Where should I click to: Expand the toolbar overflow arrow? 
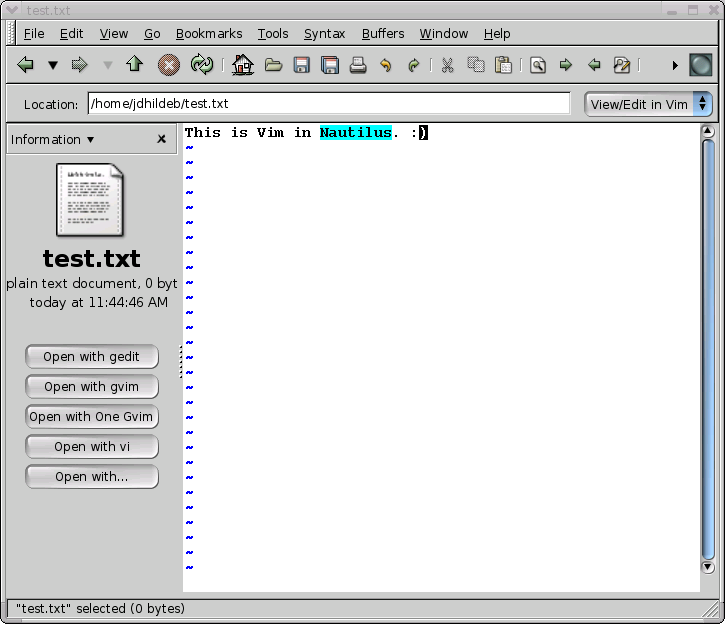pos(675,66)
